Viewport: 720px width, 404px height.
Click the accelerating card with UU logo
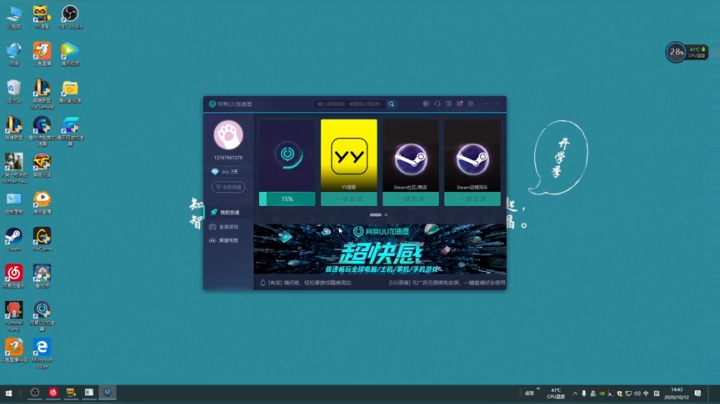pyautogui.click(x=287, y=156)
